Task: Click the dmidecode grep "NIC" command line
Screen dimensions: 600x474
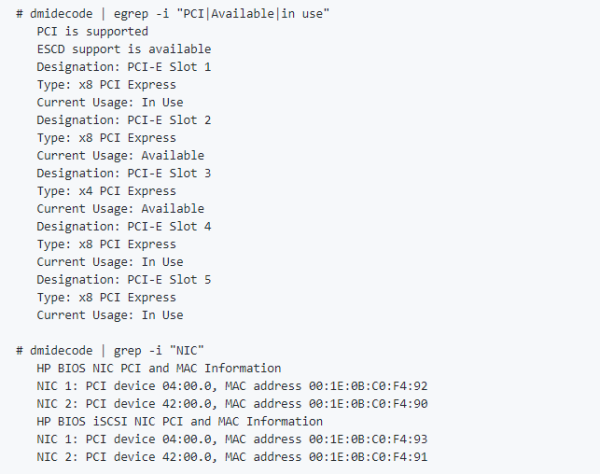Action: tap(110, 350)
